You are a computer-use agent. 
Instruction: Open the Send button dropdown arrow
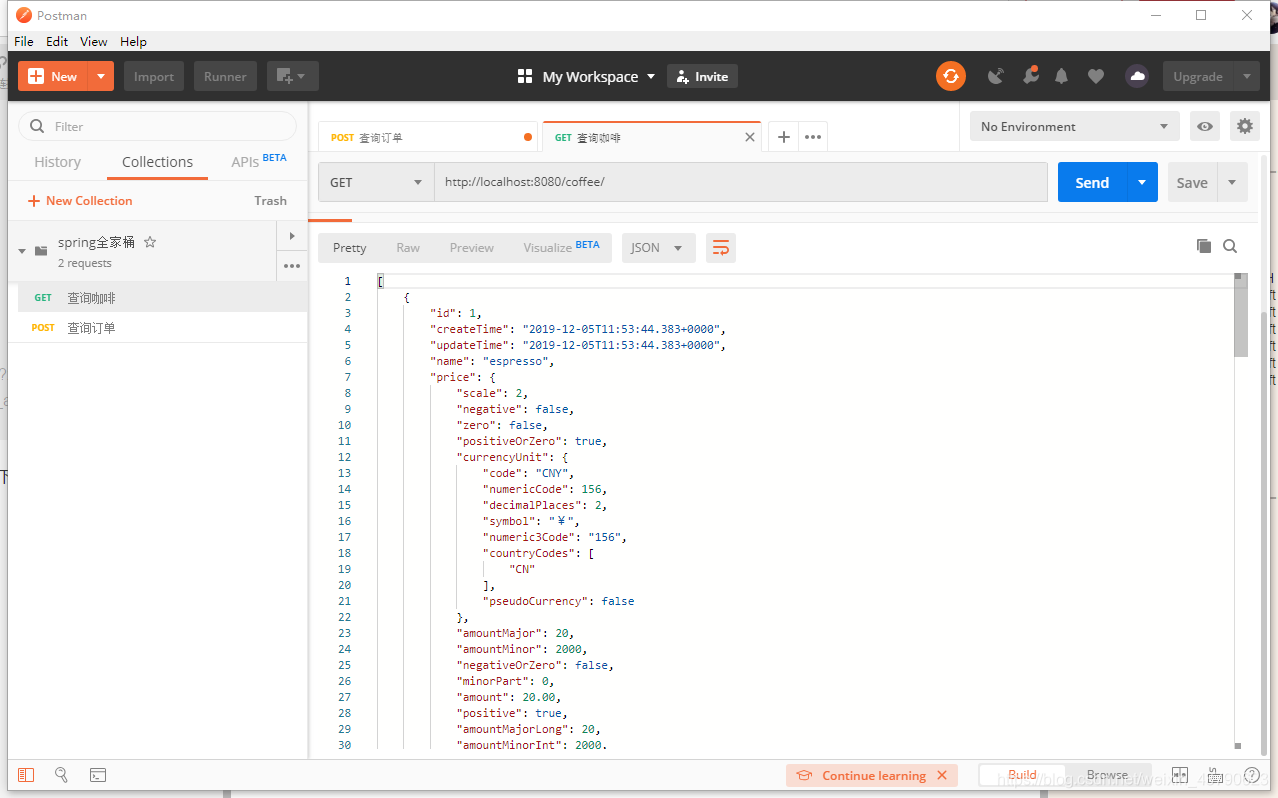coord(1142,182)
